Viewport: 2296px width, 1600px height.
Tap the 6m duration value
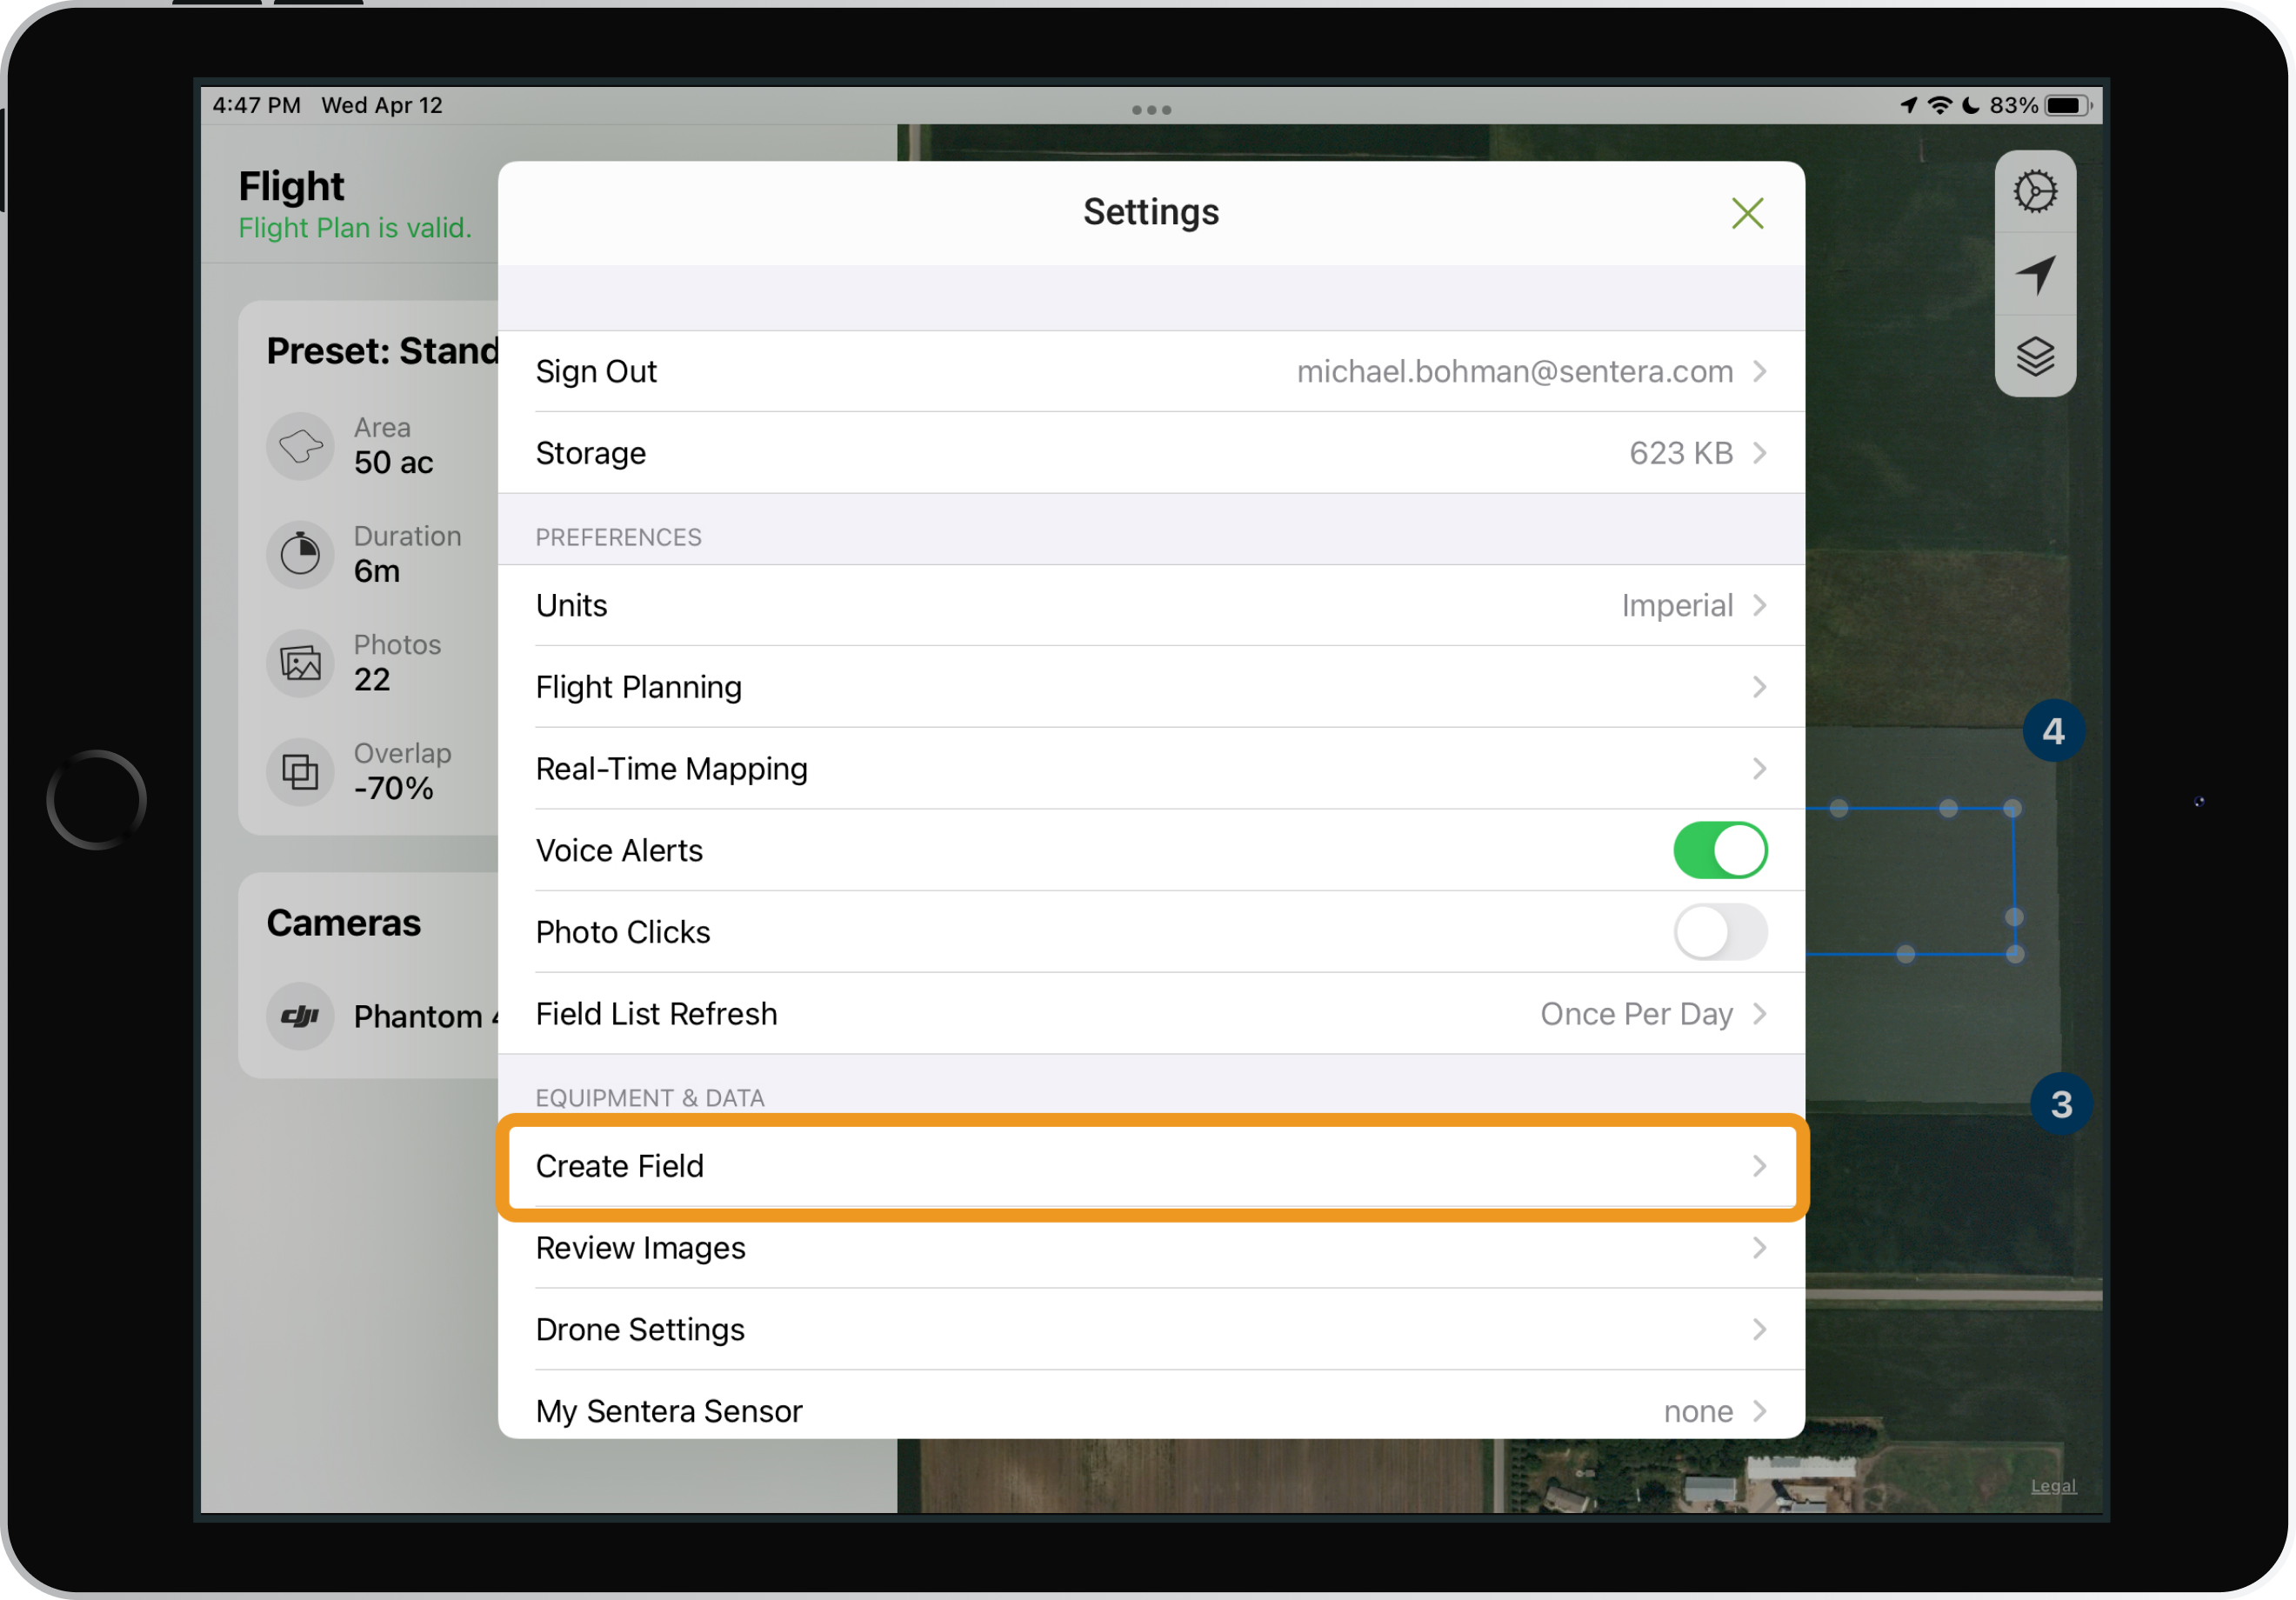coord(377,571)
